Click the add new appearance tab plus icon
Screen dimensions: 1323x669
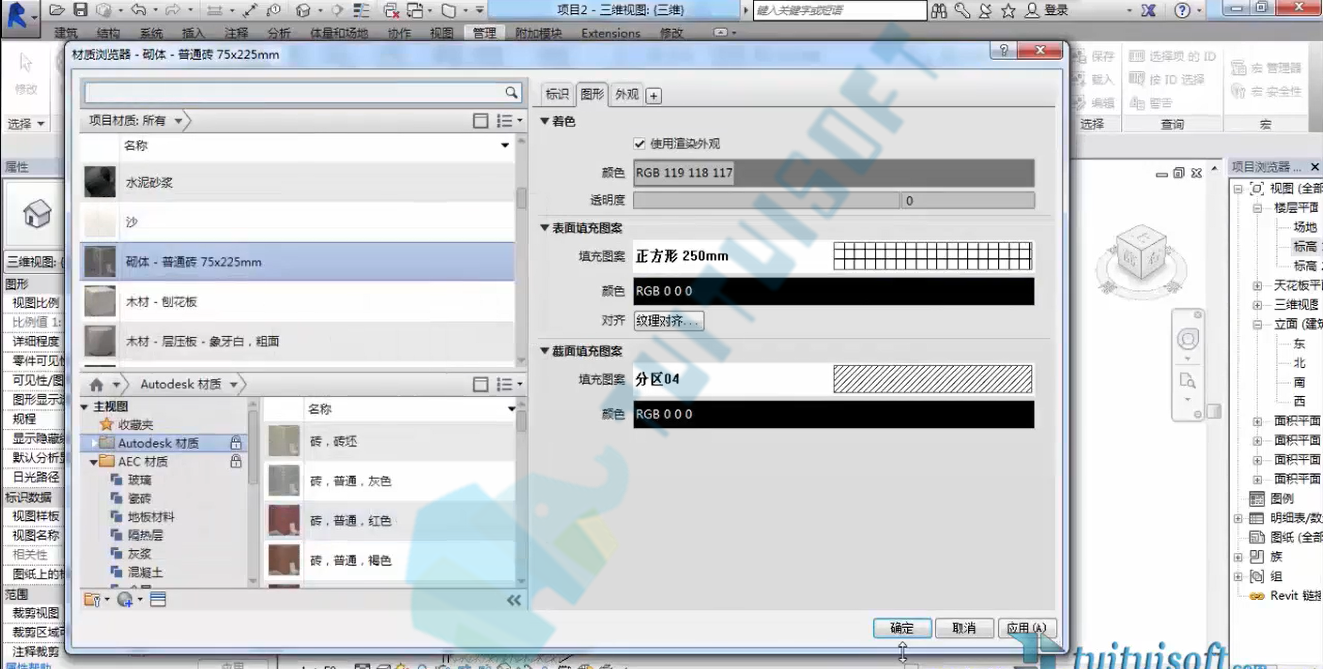tap(653, 96)
